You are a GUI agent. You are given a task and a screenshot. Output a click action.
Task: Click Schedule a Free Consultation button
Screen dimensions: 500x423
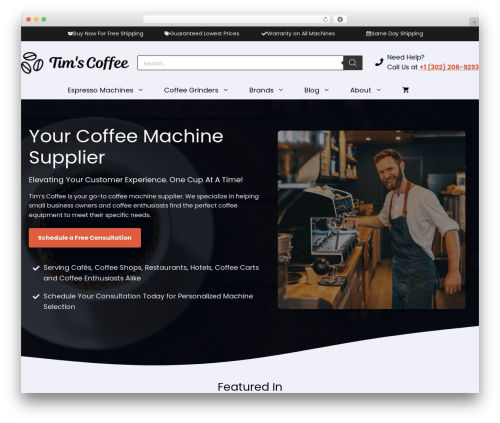pyautogui.click(x=85, y=238)
